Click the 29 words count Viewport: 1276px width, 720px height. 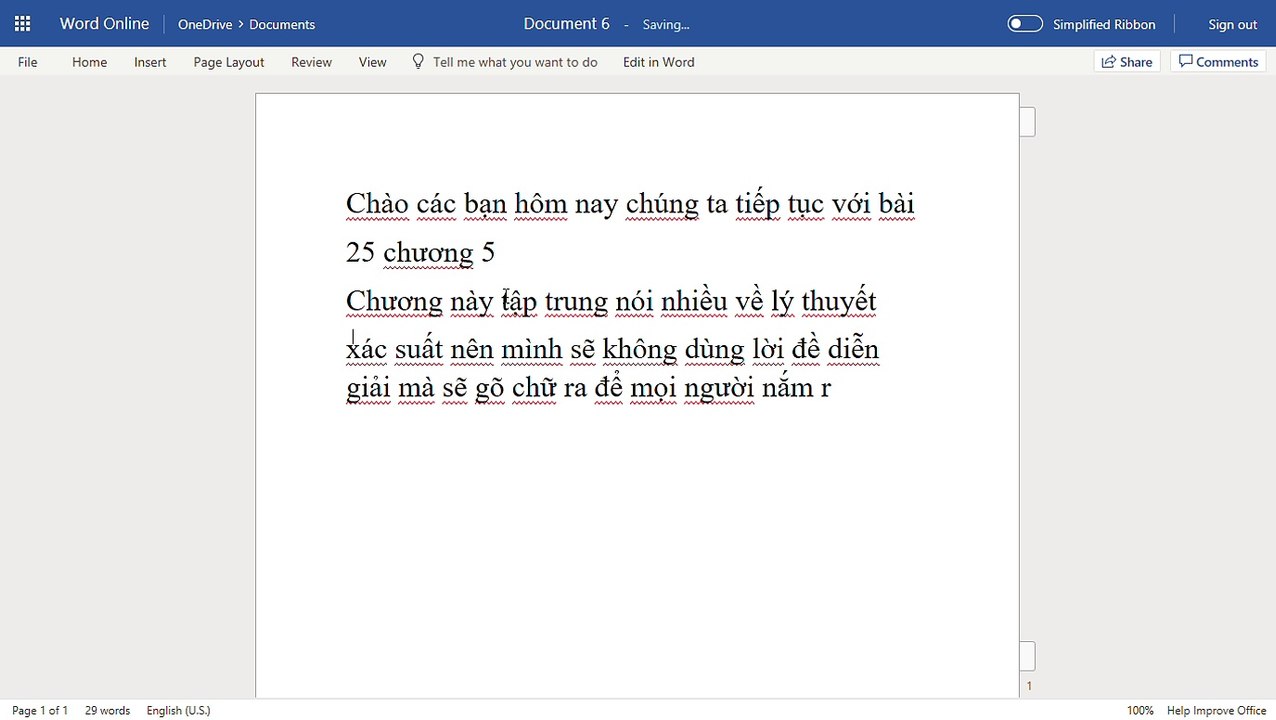pos(107,710)
